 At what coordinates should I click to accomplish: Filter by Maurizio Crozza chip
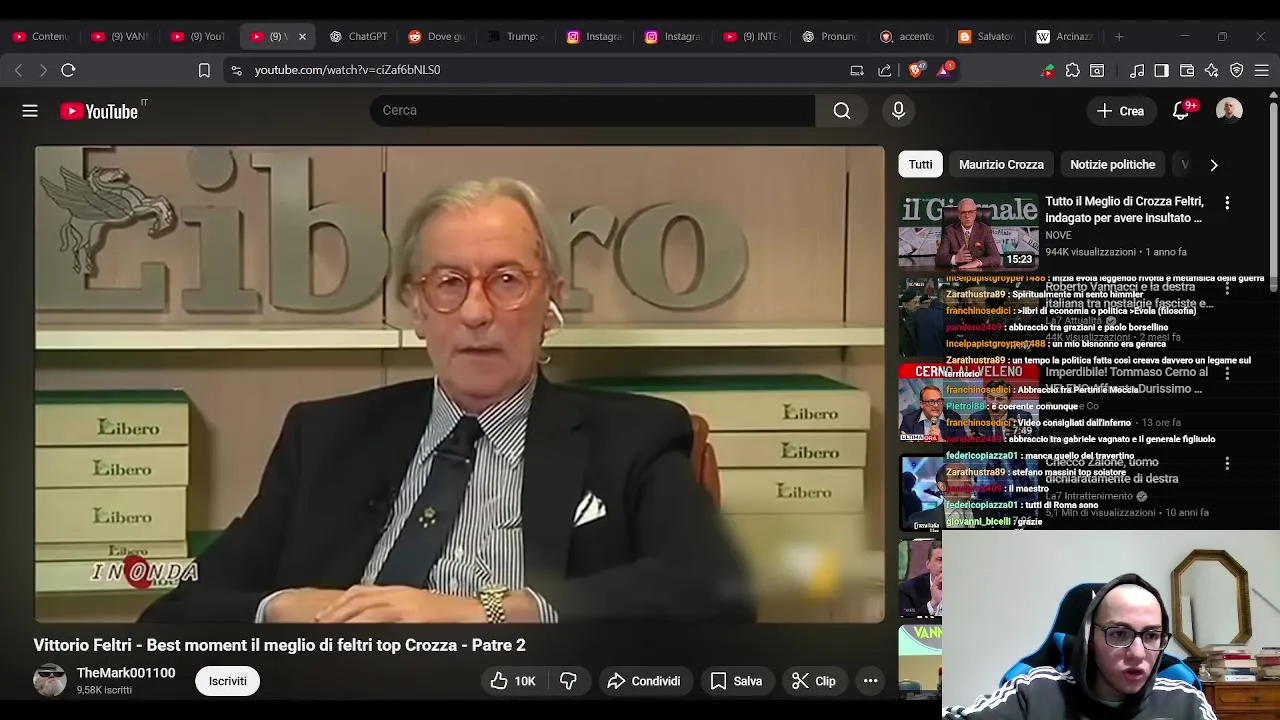(x=1001, y=164)
